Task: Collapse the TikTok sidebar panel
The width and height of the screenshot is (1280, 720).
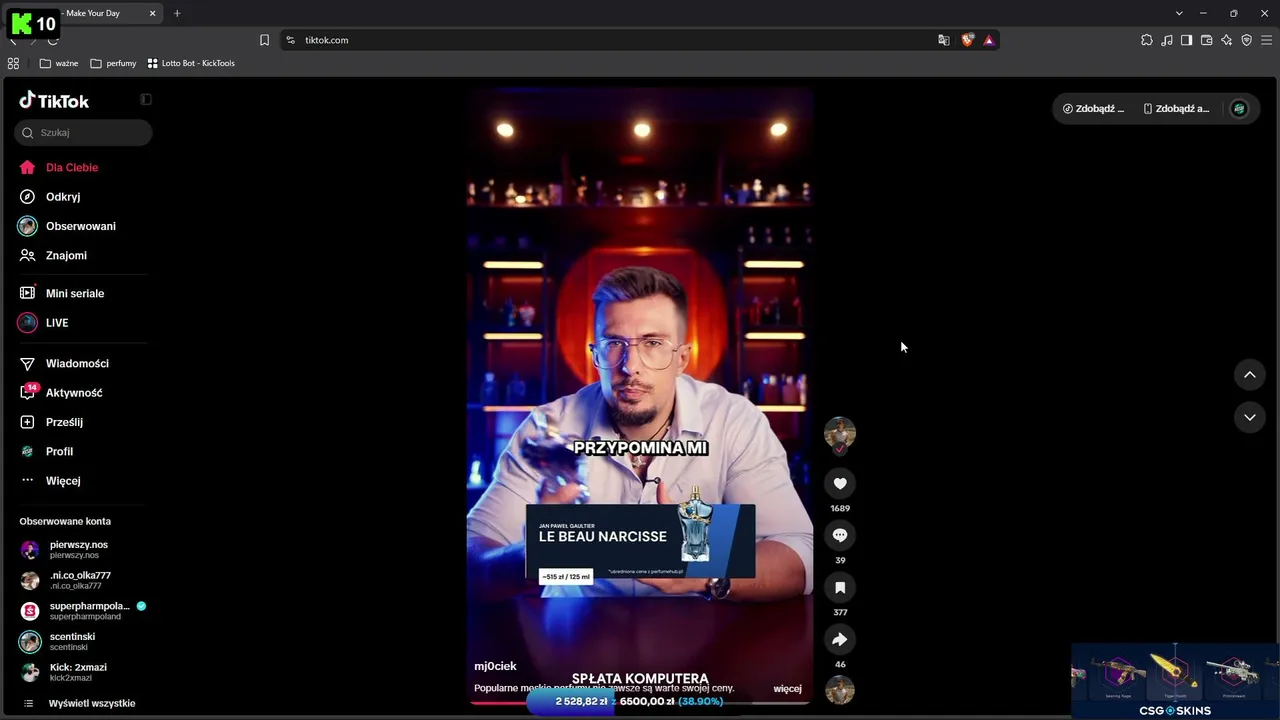Action: [146, 99]
